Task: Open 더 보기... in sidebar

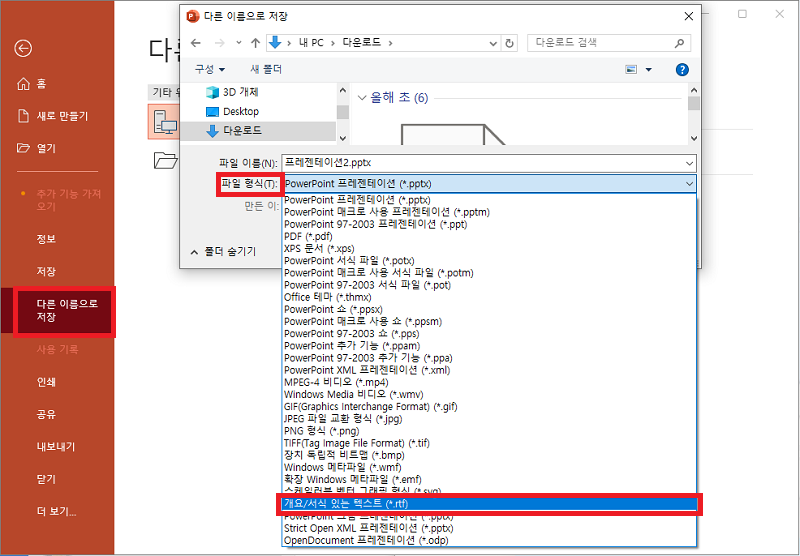Action: (x=56, y=512)
